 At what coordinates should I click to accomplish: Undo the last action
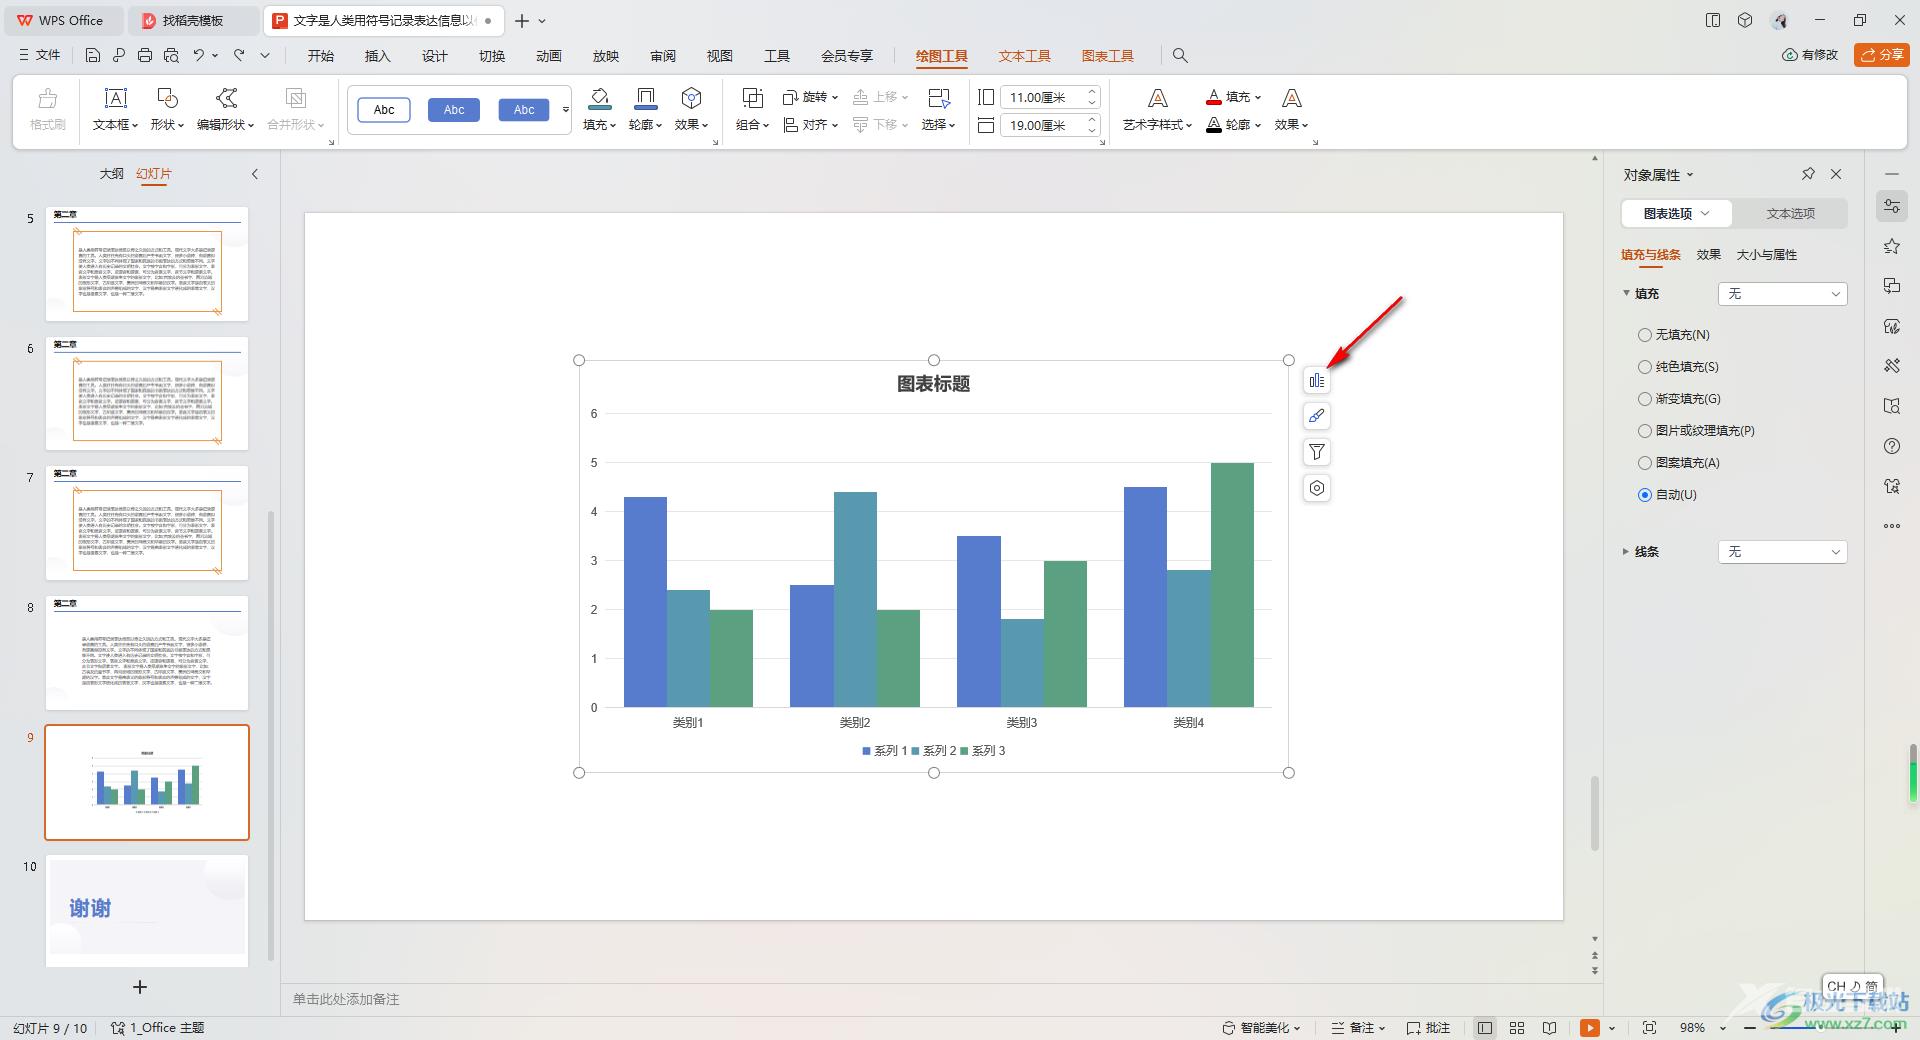point(199,56)
